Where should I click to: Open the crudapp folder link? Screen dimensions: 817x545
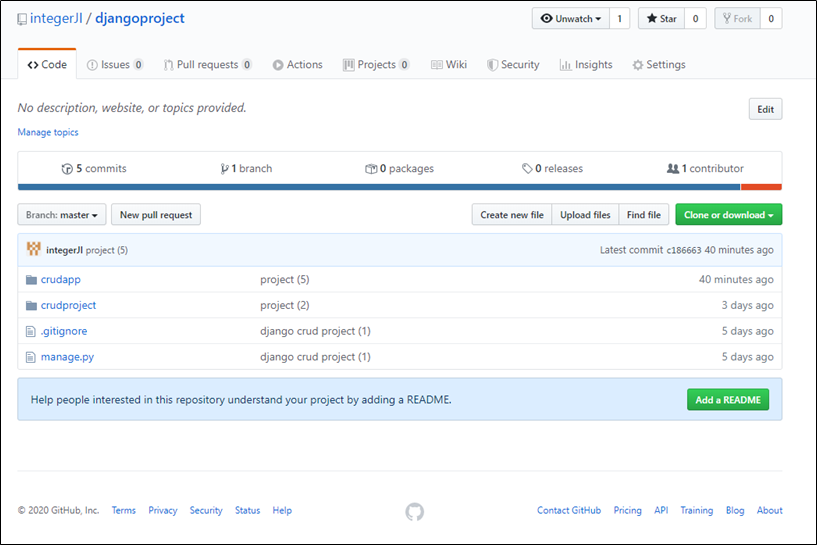pyautogui.click(x=61, y=280)
